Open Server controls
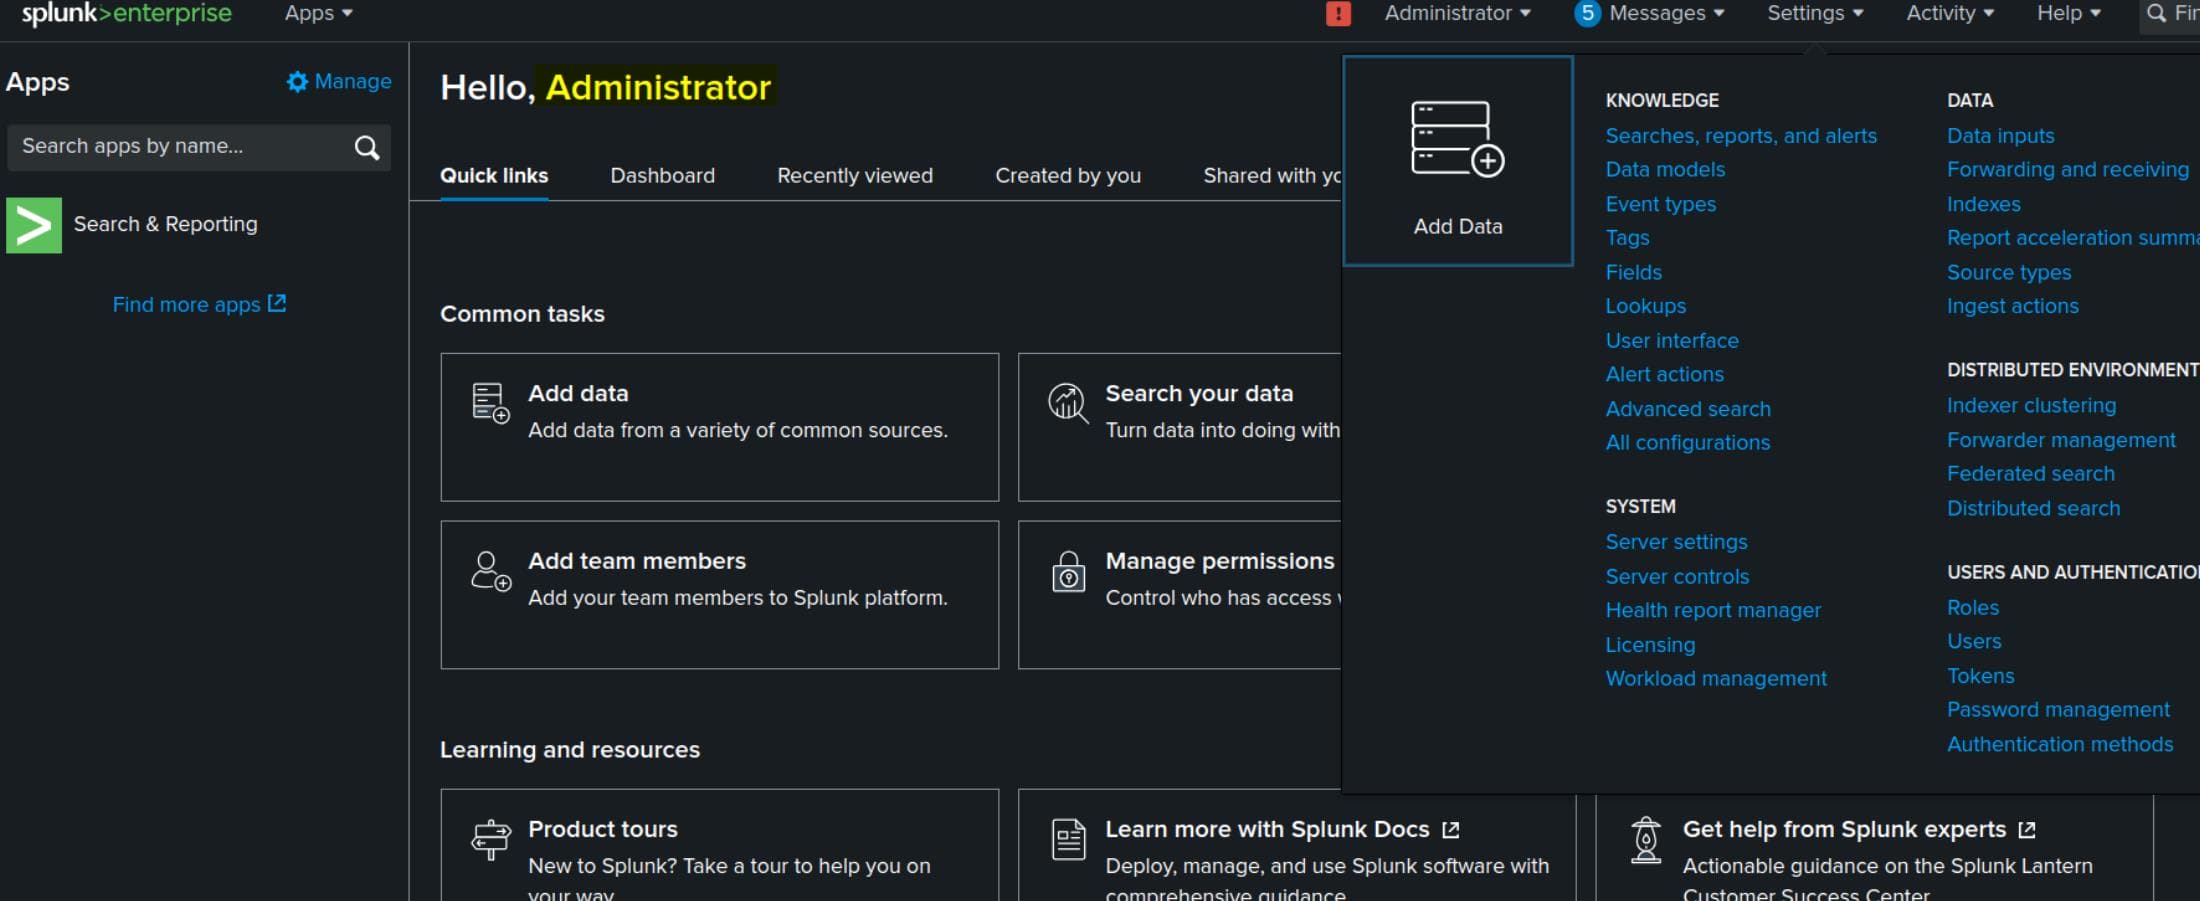Viewport: 2200px width, 901px height. (1677, 577)
